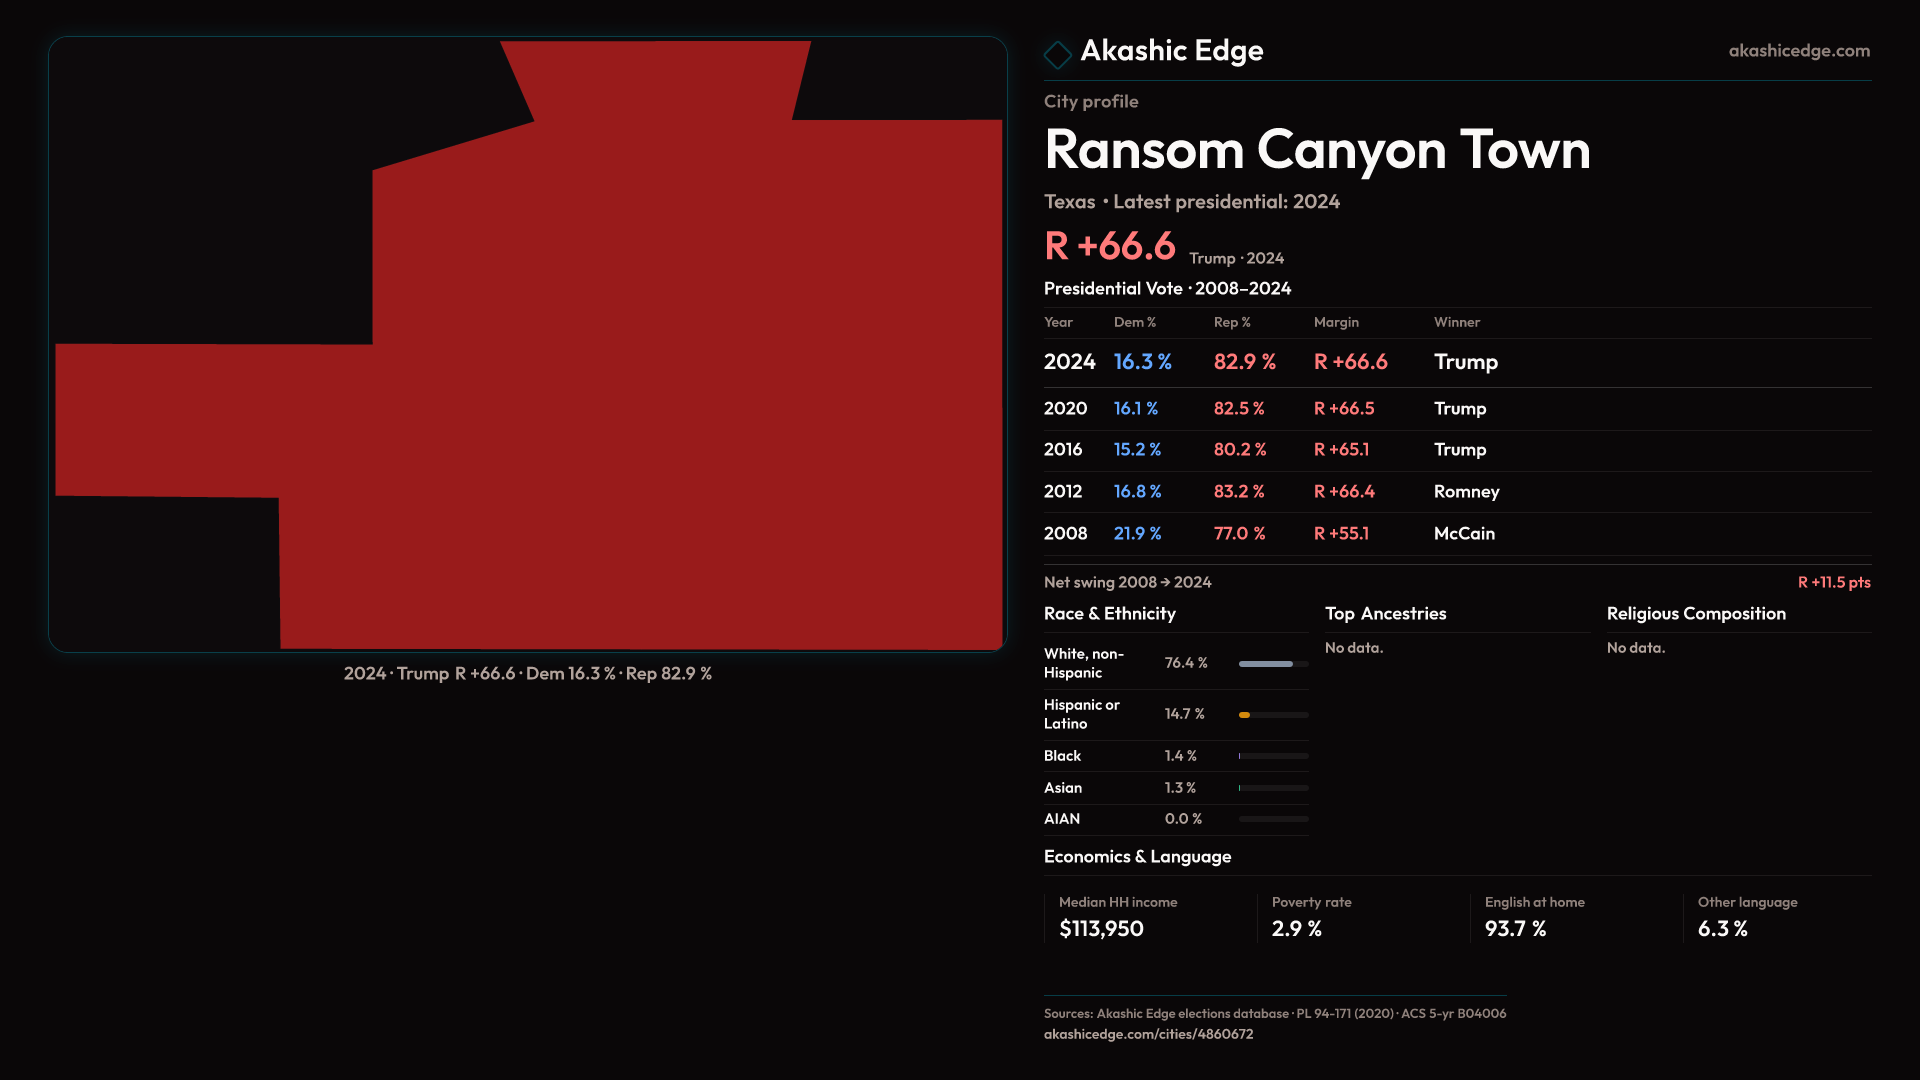Click the Margin column header
Viewport: 1920px width, 1080px height.
tap(1336, 322)
